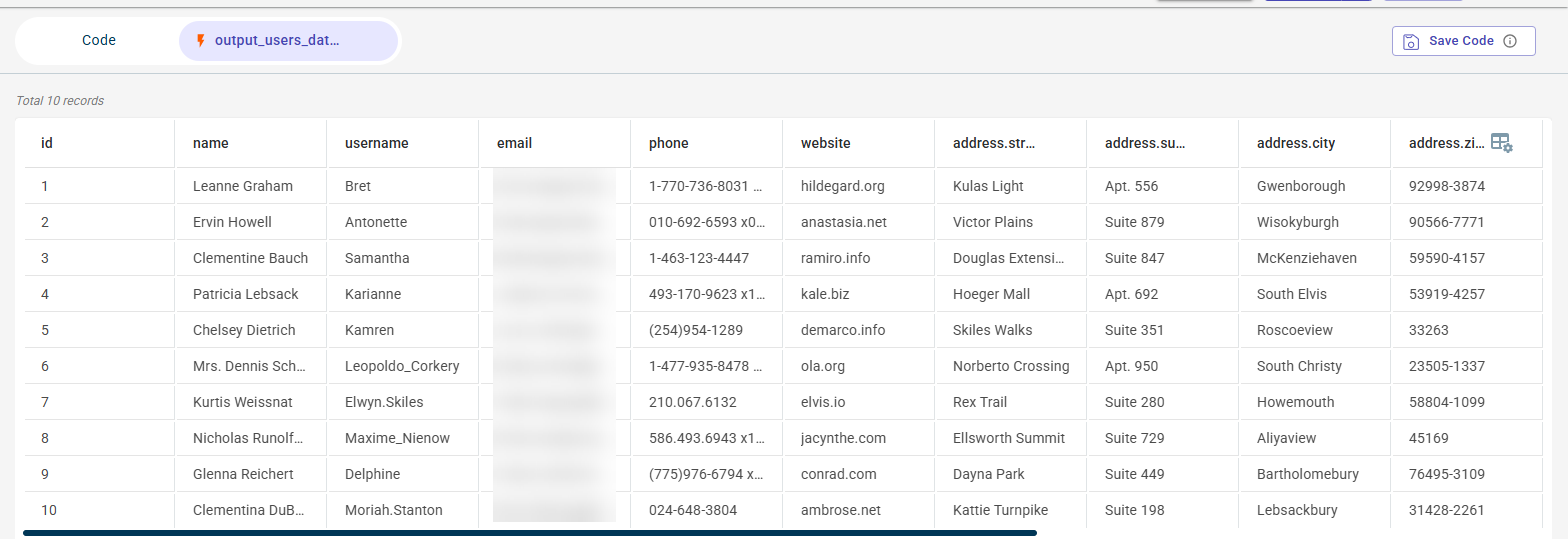
Task: Click the horizontal scrollbar under the table
Action: pyautogui.click(x=530, y=533)
